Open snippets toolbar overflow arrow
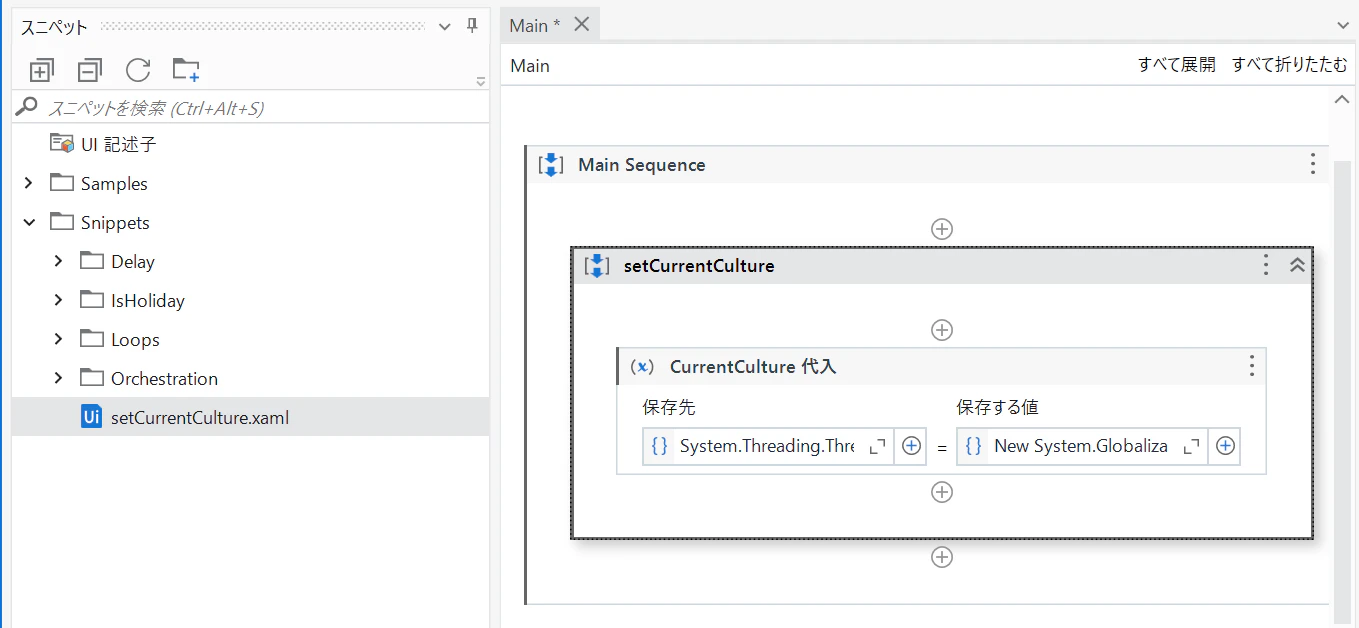 pos(480,81)
